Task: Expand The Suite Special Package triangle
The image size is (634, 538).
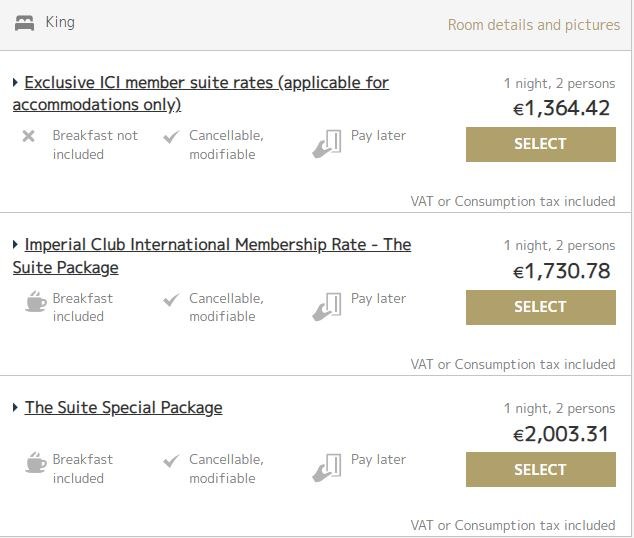Action: click(15, 407)
